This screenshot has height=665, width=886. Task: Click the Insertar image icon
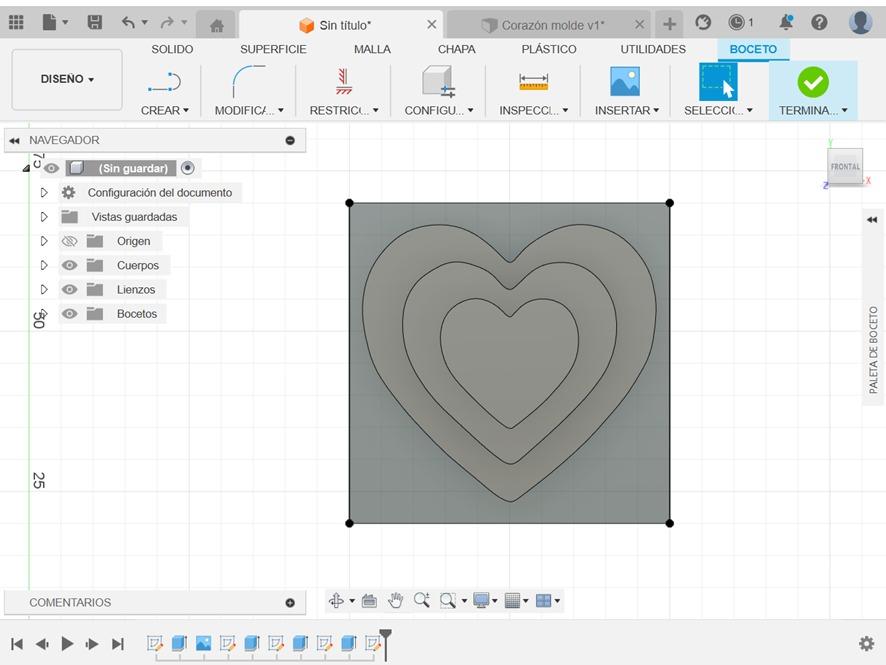(625, 82)
